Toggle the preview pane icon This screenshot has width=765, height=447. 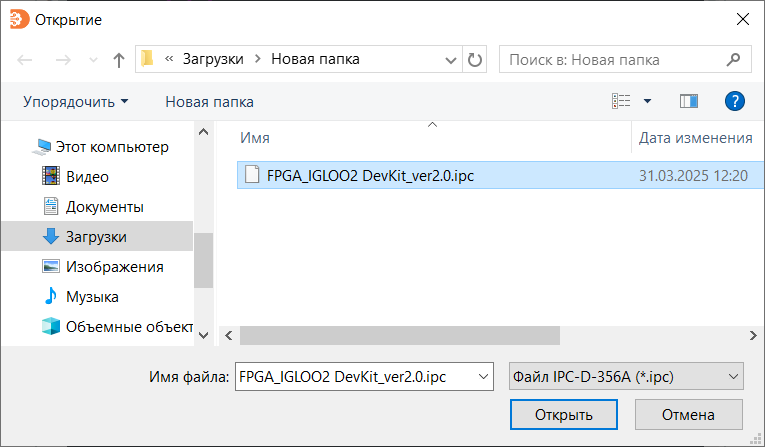coord(689,101)
